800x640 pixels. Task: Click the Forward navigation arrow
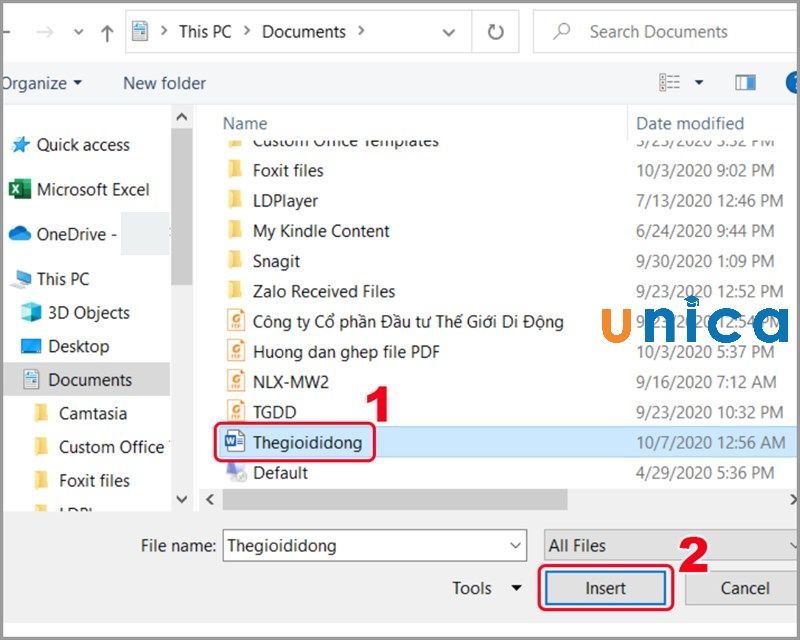pyautogui.click(x=45, y=32)
